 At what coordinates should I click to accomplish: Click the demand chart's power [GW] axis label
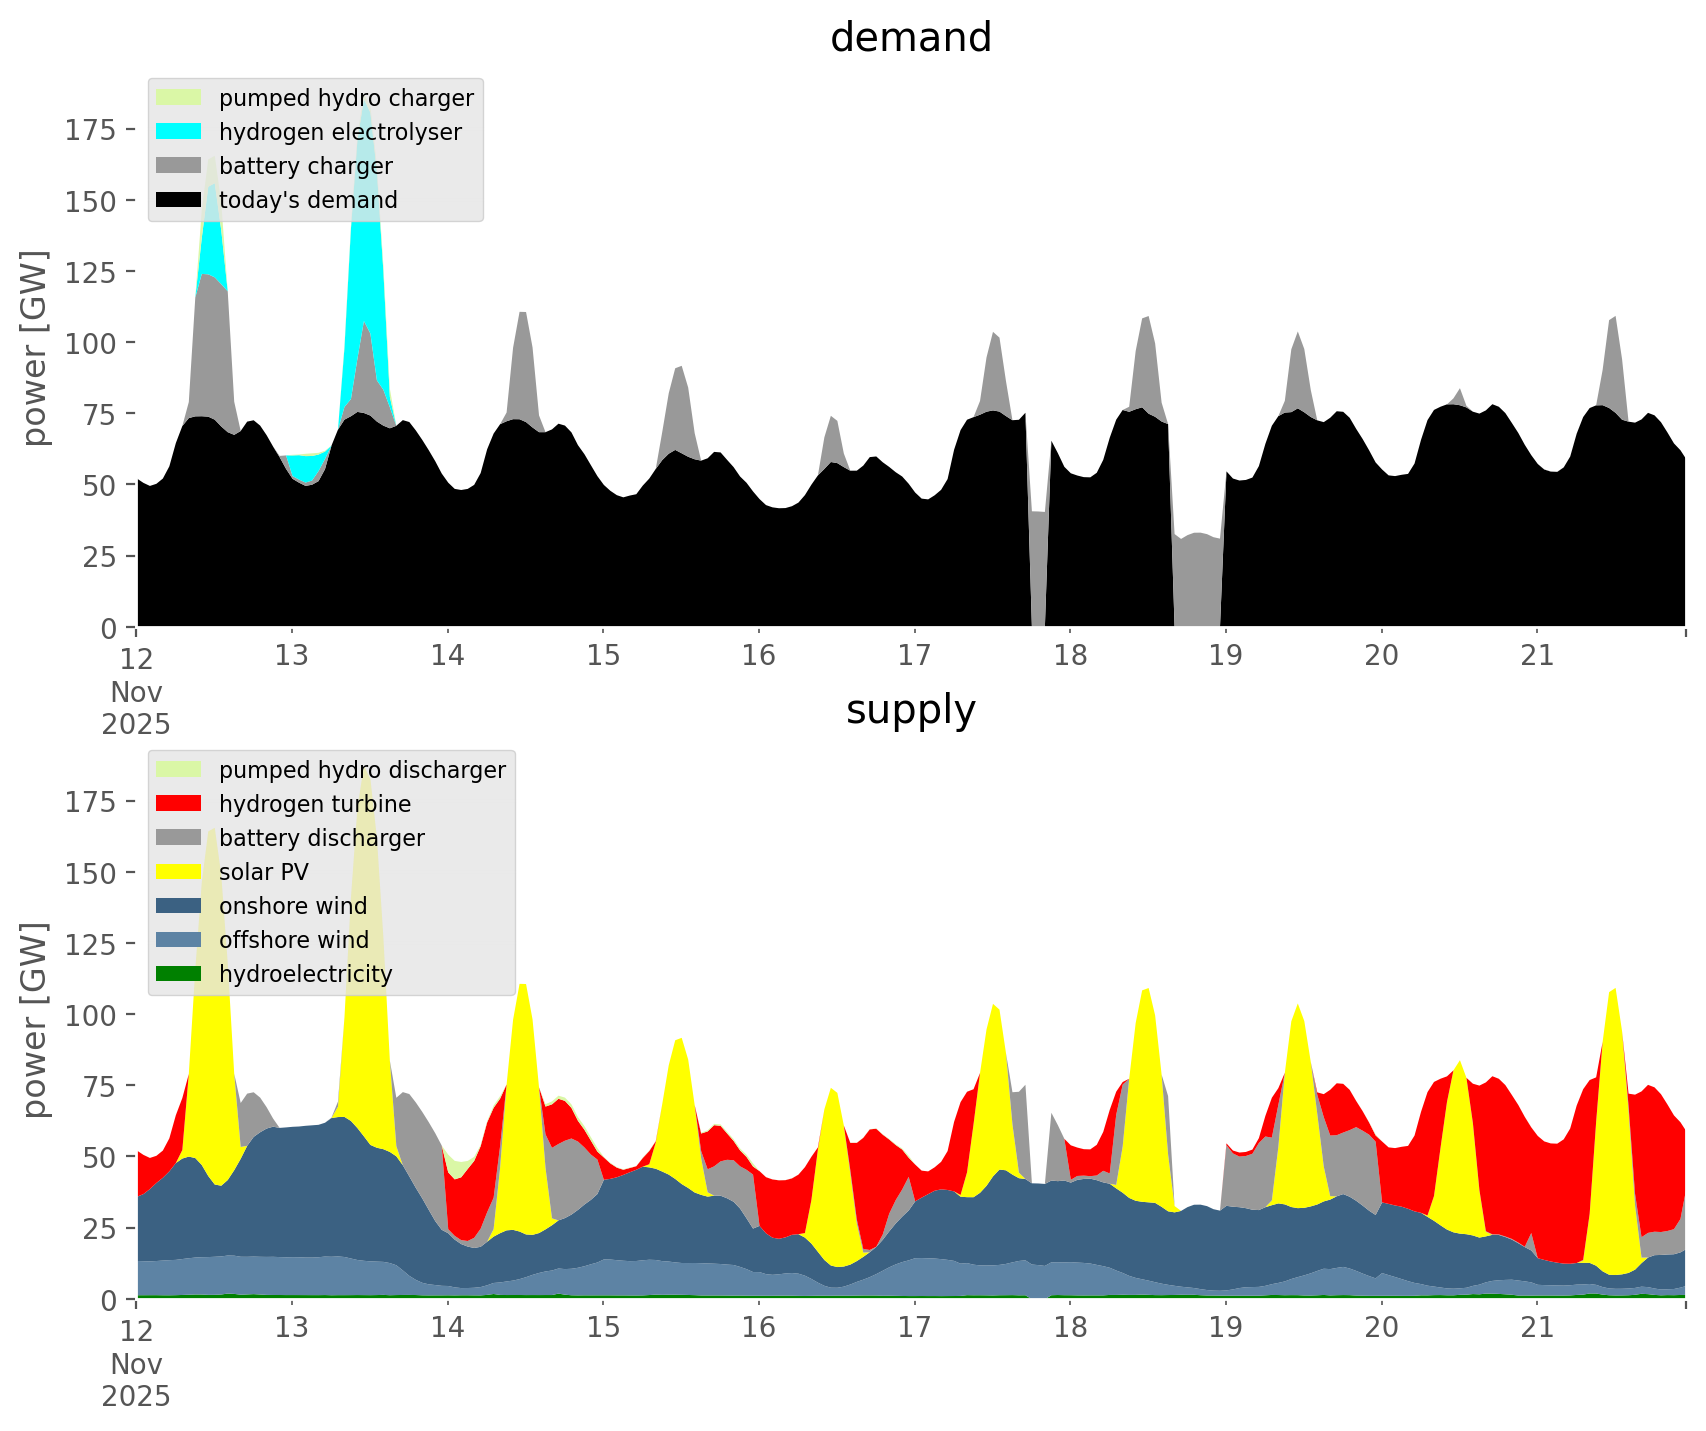coord(35,348)
